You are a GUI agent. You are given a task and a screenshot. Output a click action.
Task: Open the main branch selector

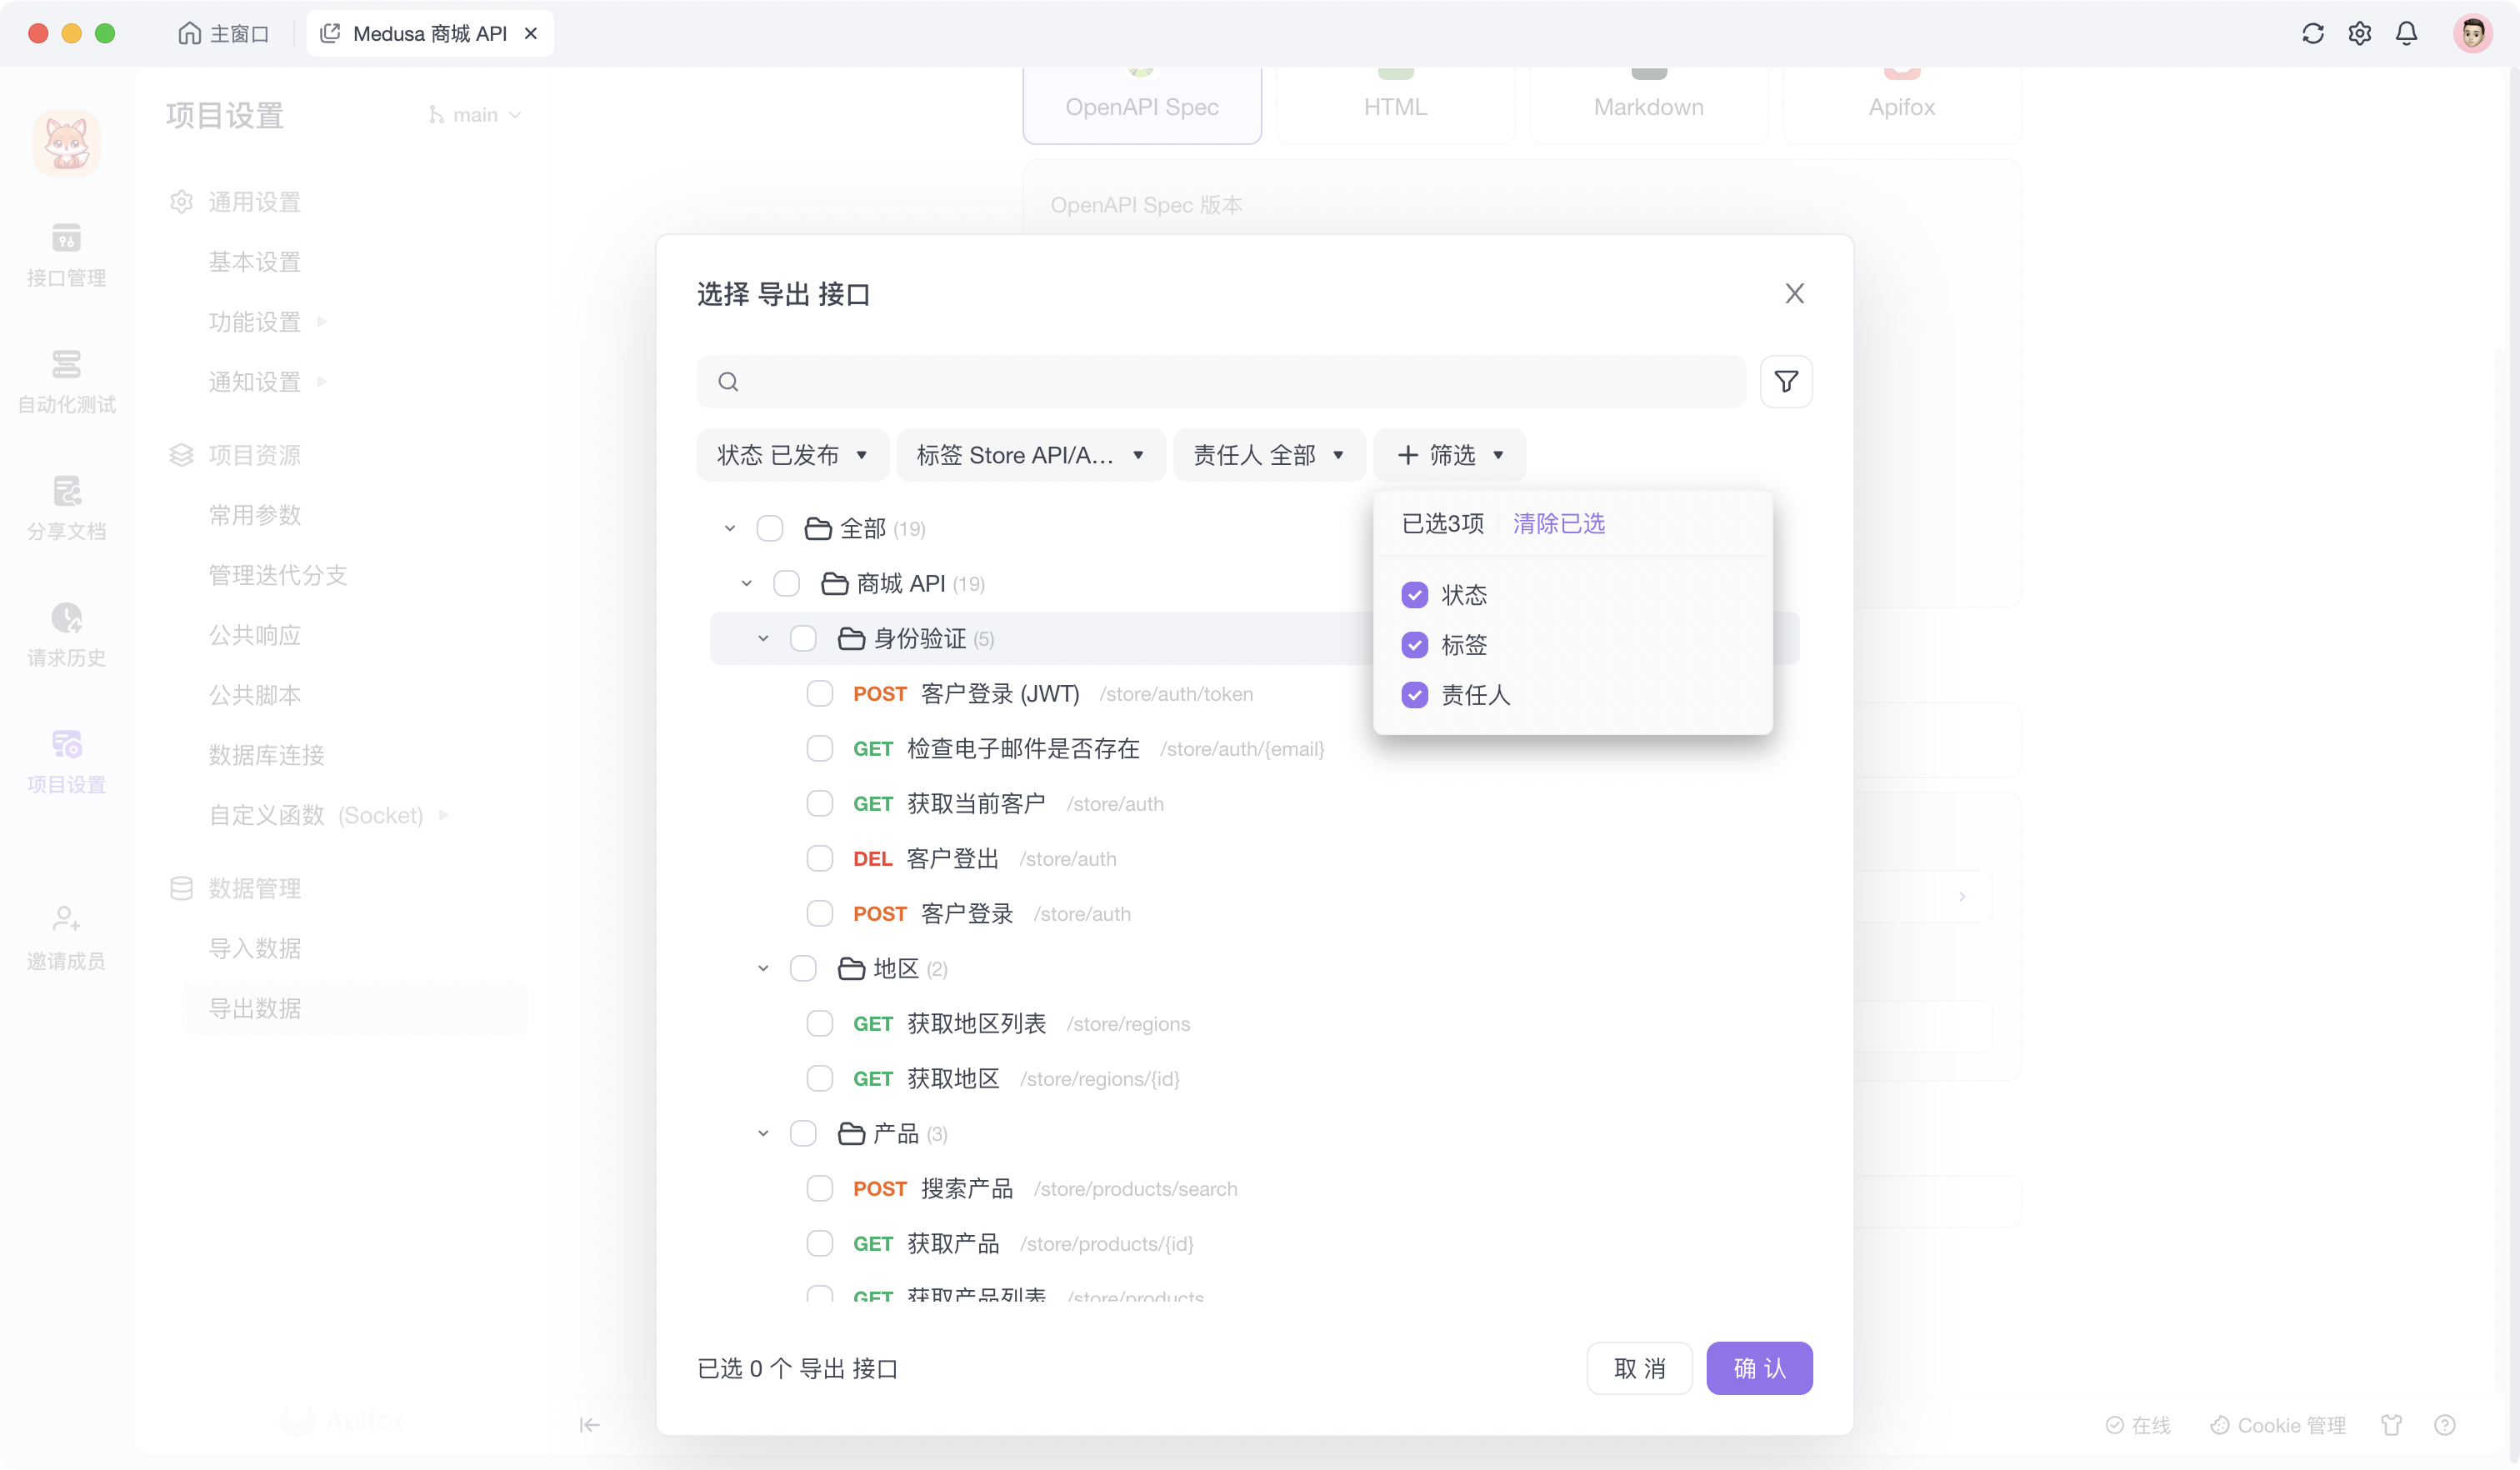[475, 114]
